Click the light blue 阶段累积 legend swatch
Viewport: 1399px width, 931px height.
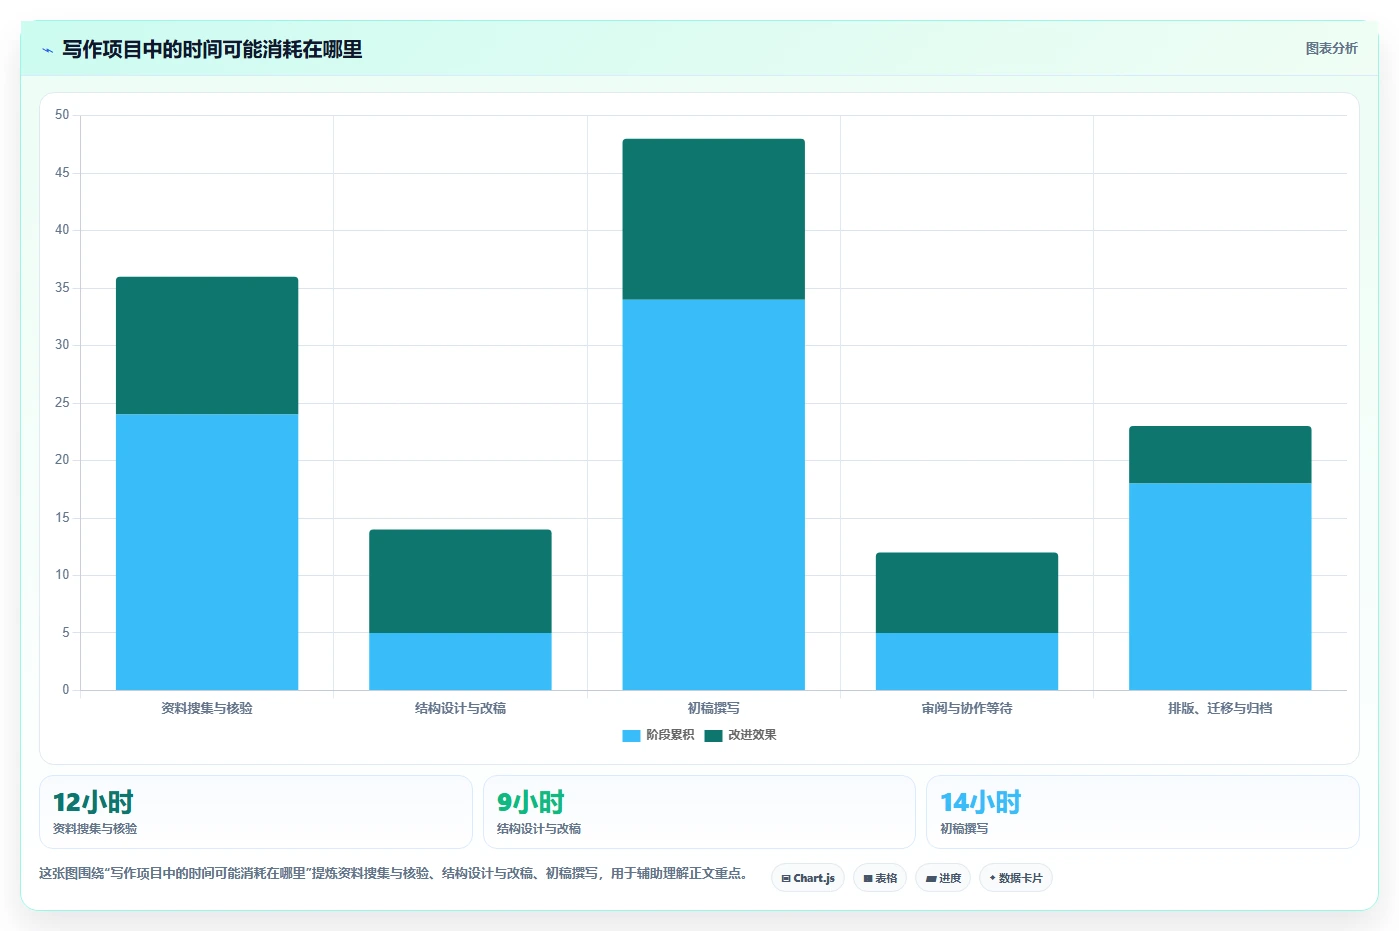[x=631, y=735]
